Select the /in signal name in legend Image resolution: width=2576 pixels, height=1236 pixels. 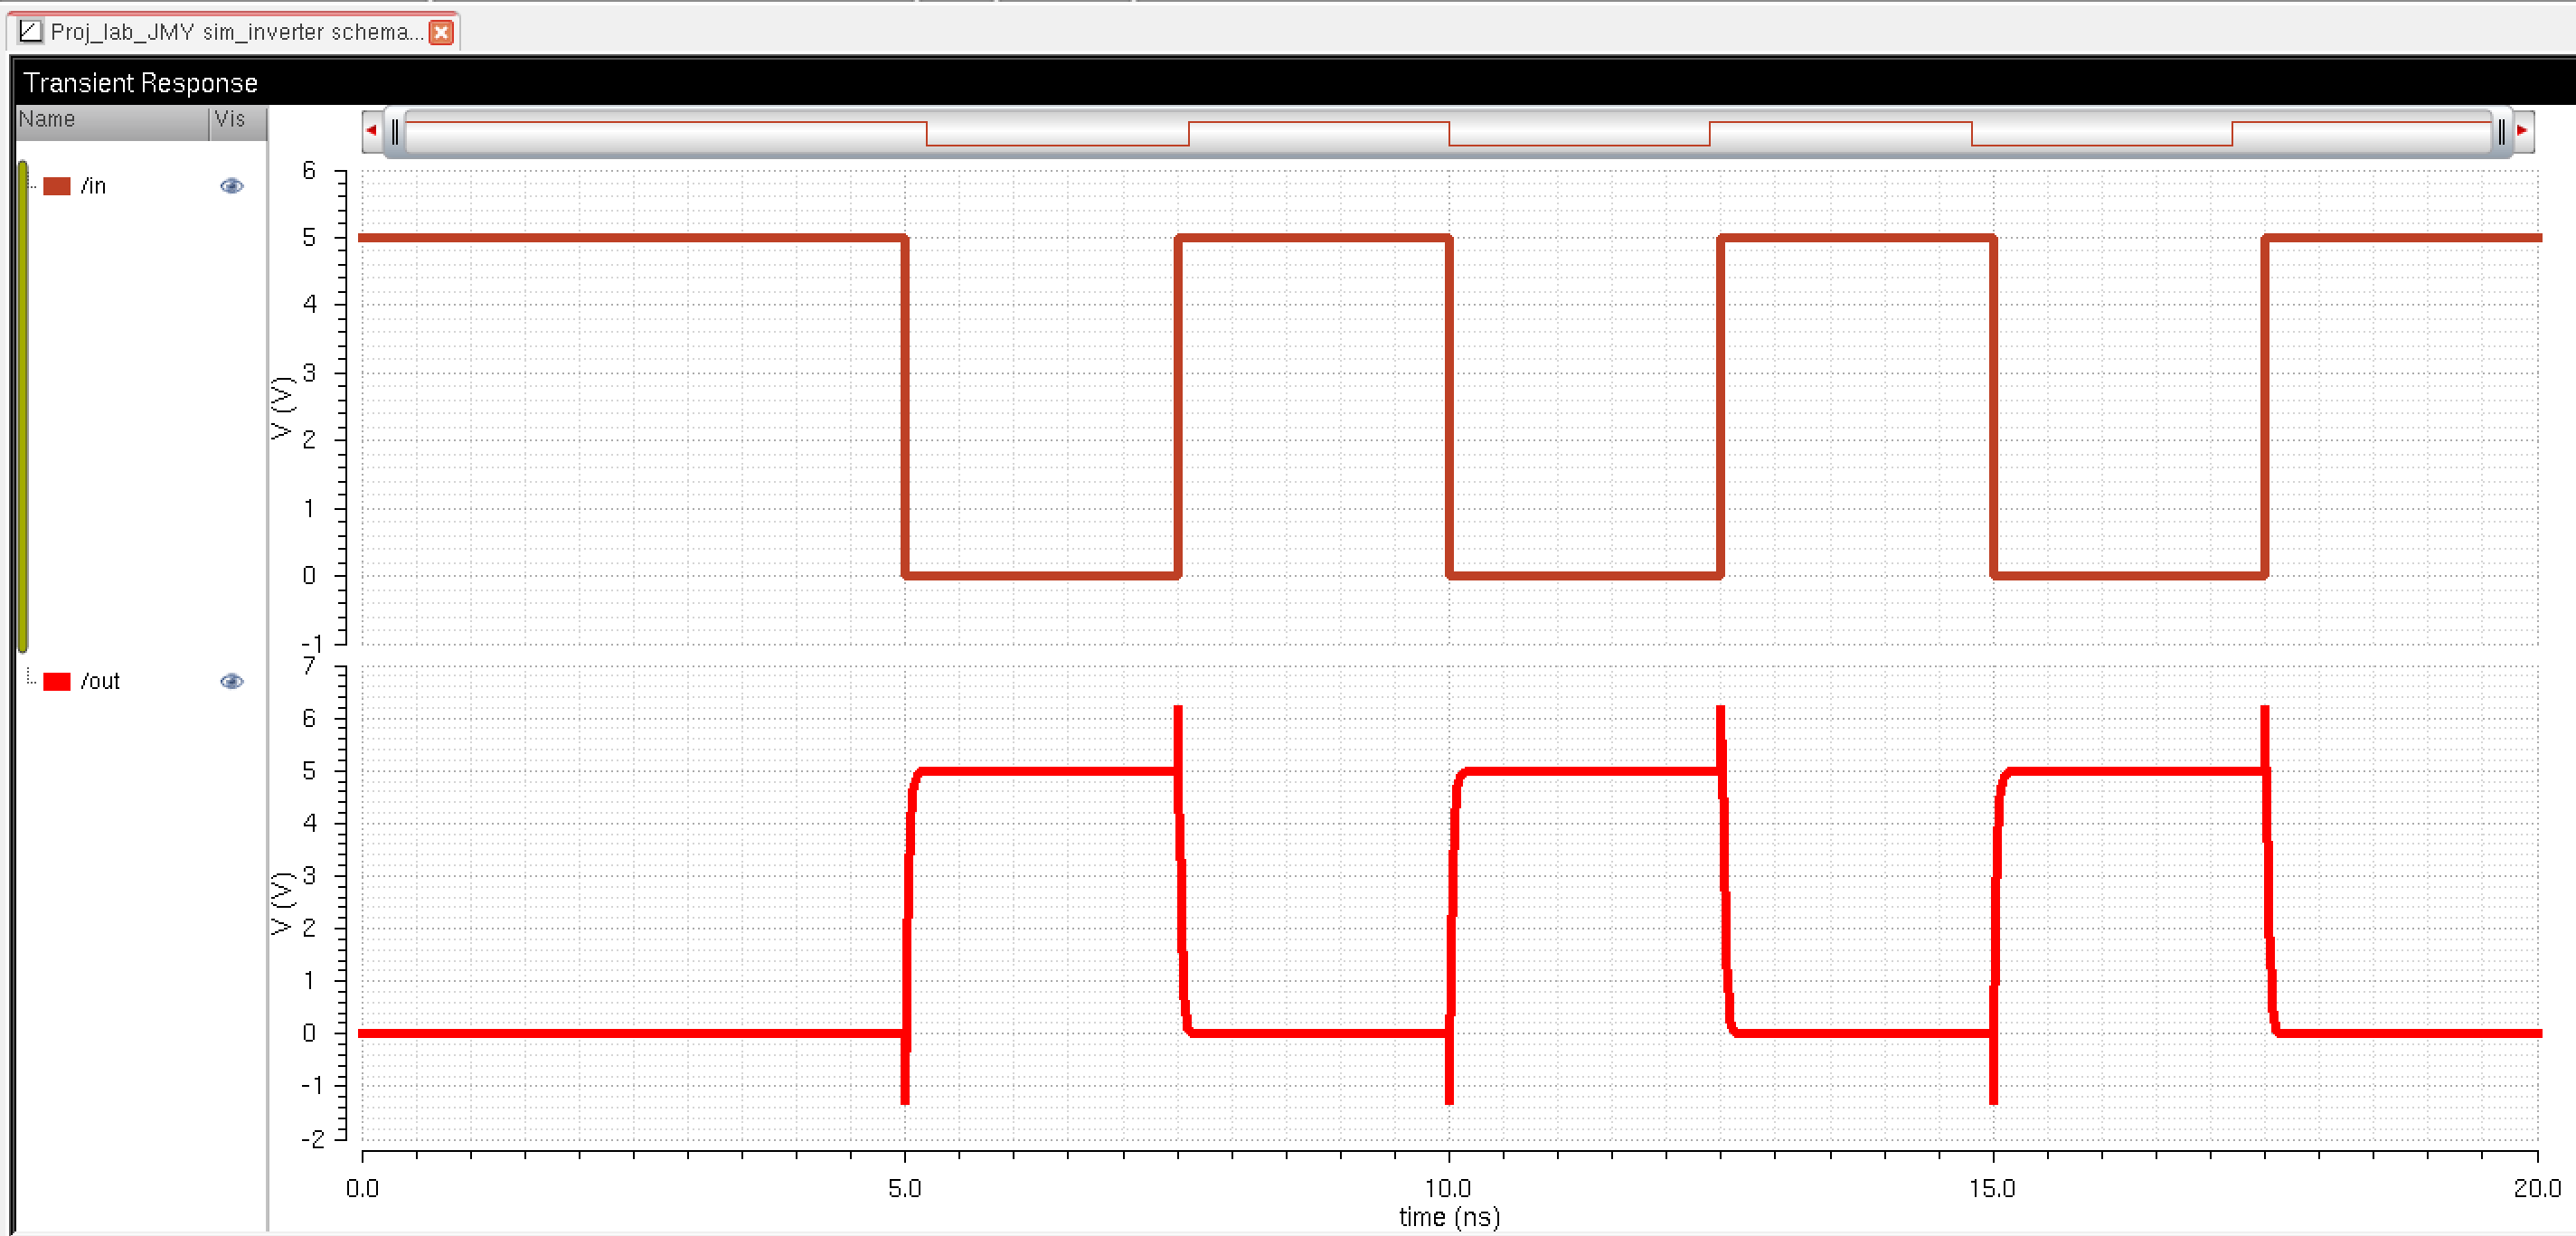tap(93, 186)
